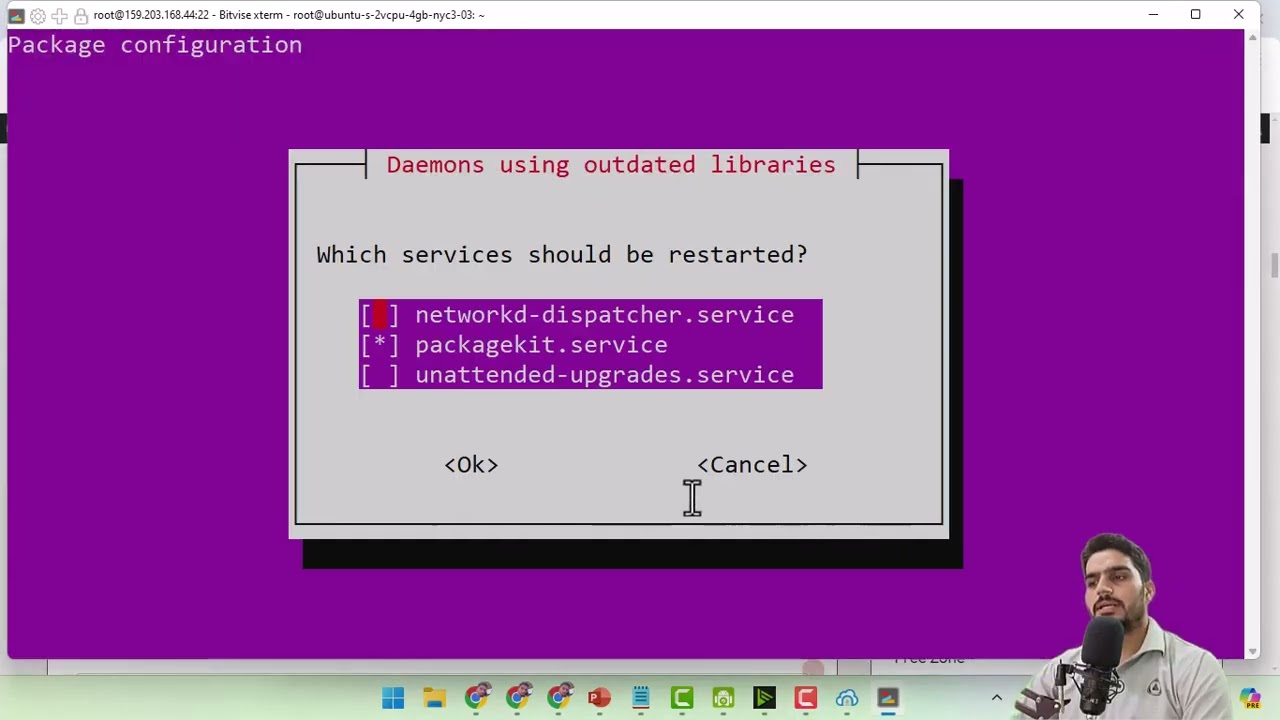Show hidden system tray icons
Screen dimensions: 1280x720
[996, 698]
